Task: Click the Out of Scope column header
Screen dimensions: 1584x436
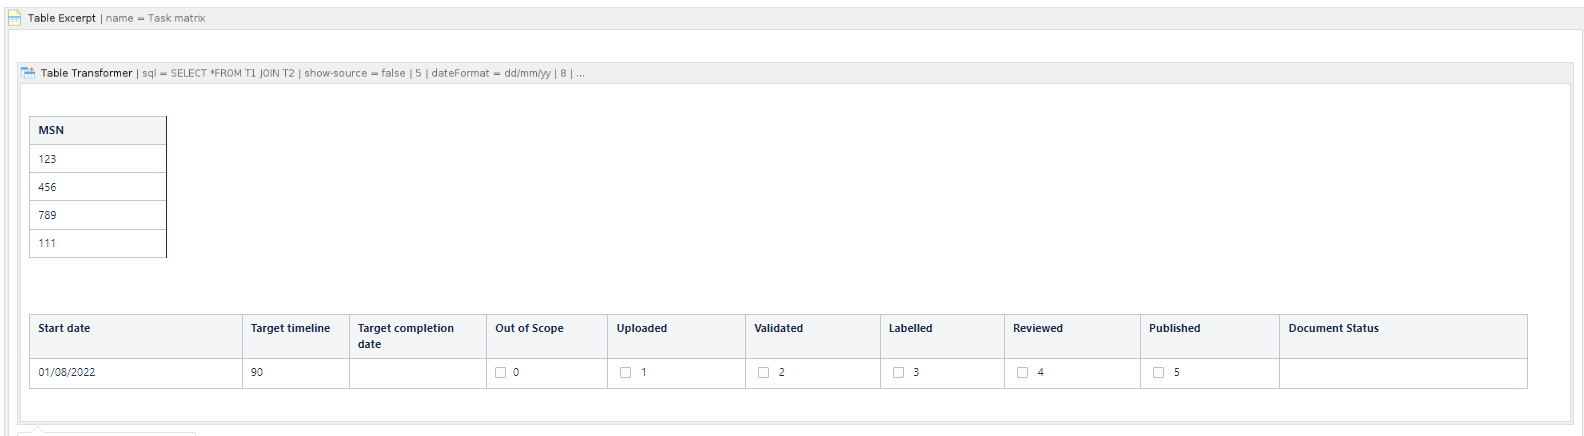Action: point(547,337)
